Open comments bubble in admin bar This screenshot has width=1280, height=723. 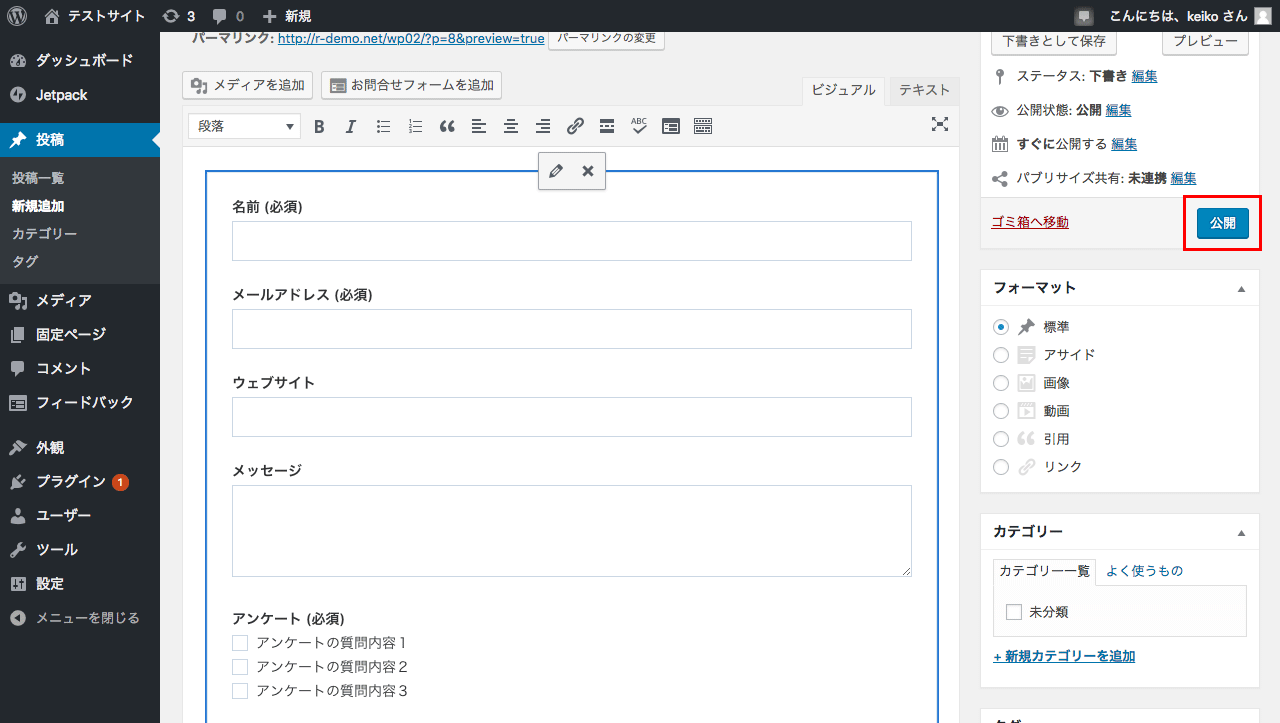point(228,16)
